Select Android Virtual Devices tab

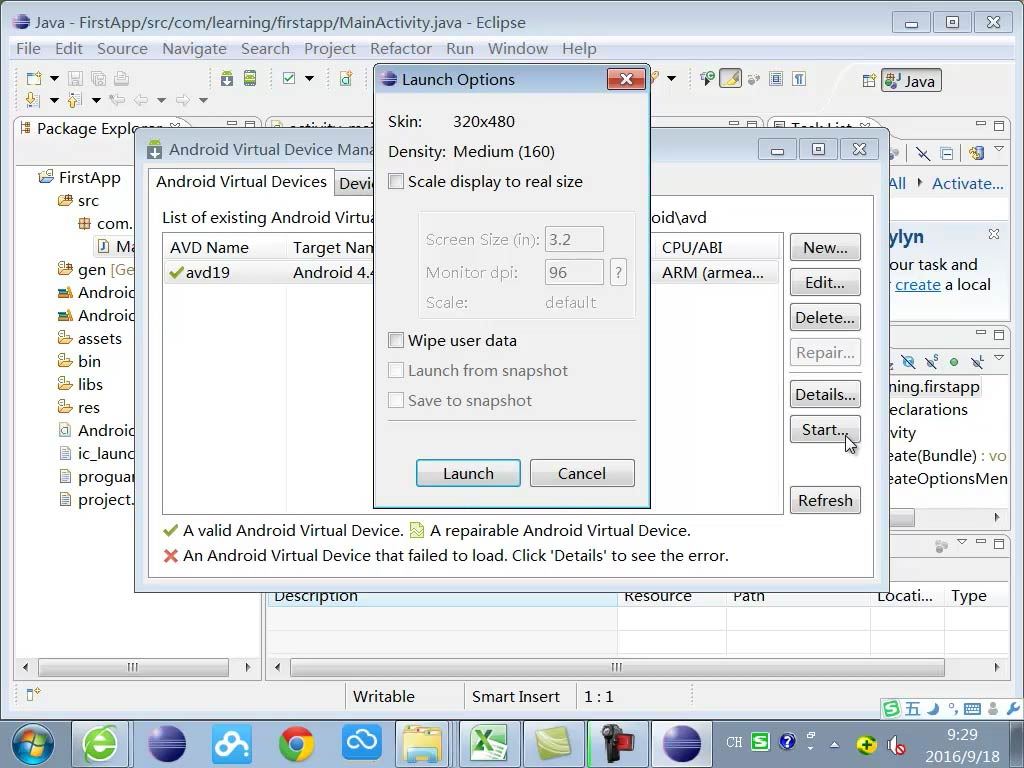[x=241, y=182]
